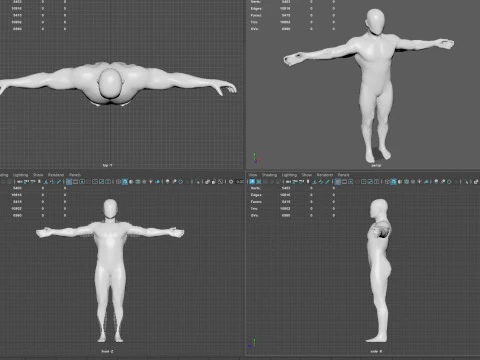Open Lighting menu in front view panel
The height and width of the screenshot is (360, 480).
[x=20, y=175]
